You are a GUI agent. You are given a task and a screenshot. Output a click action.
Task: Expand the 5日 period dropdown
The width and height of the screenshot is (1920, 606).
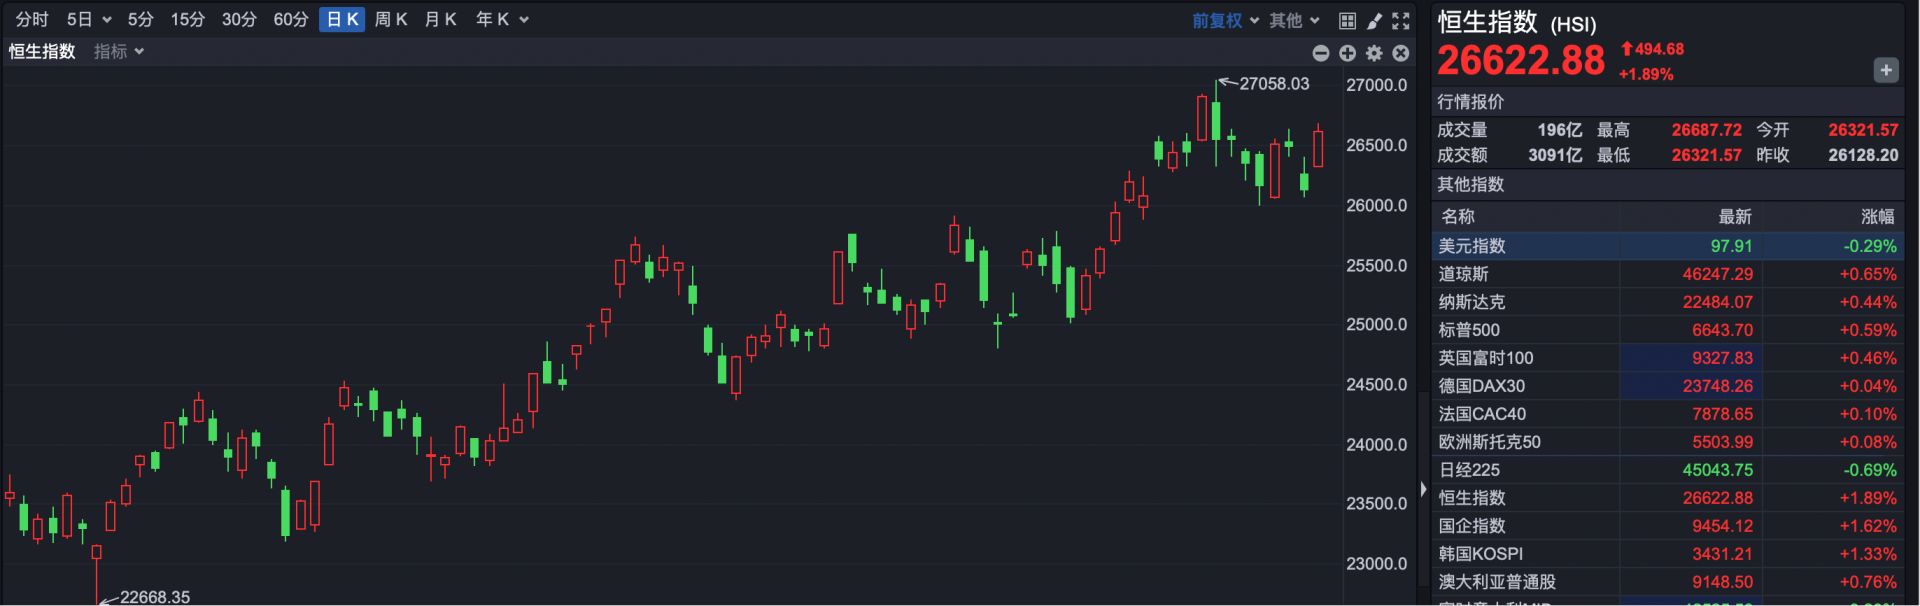click(x=89, y=19)
